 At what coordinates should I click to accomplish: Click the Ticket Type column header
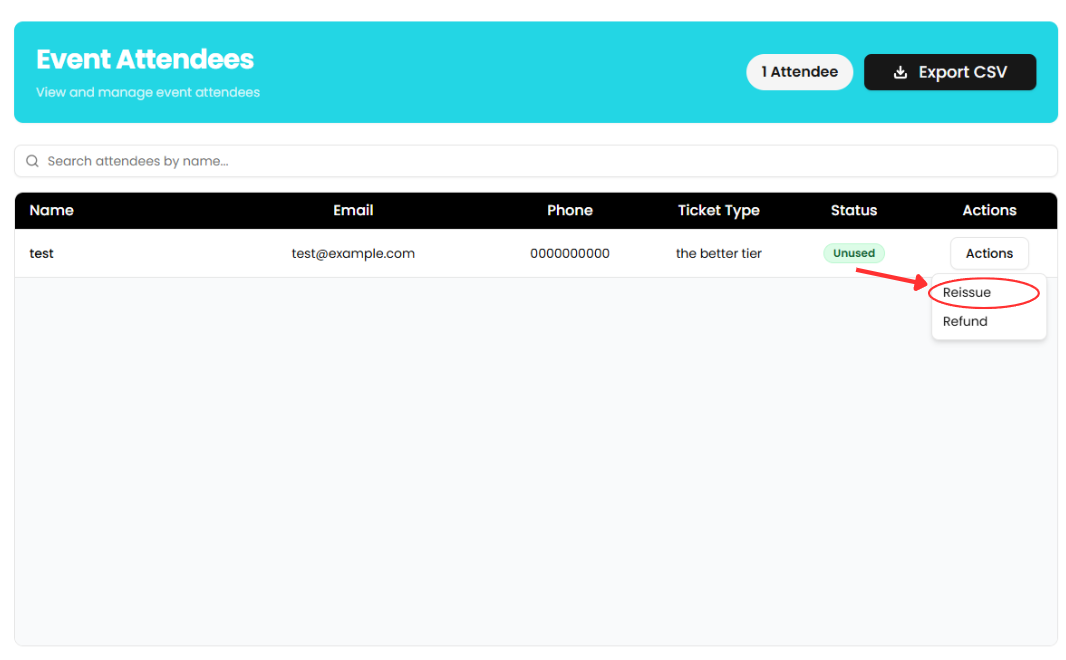pyautogui.click(x=718, y=211)
